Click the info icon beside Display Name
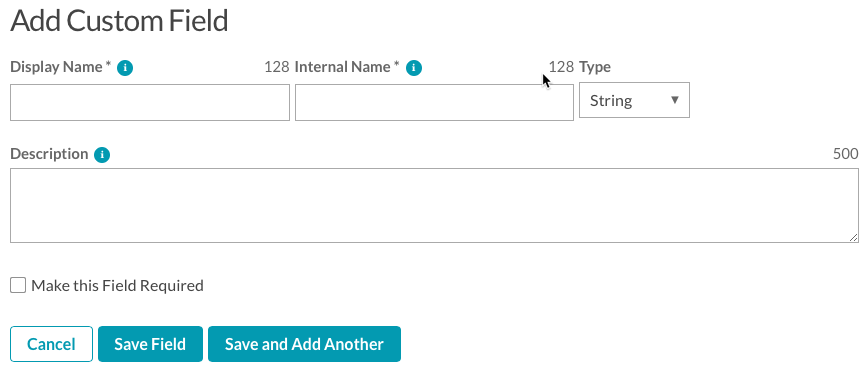 pos(125,68)
